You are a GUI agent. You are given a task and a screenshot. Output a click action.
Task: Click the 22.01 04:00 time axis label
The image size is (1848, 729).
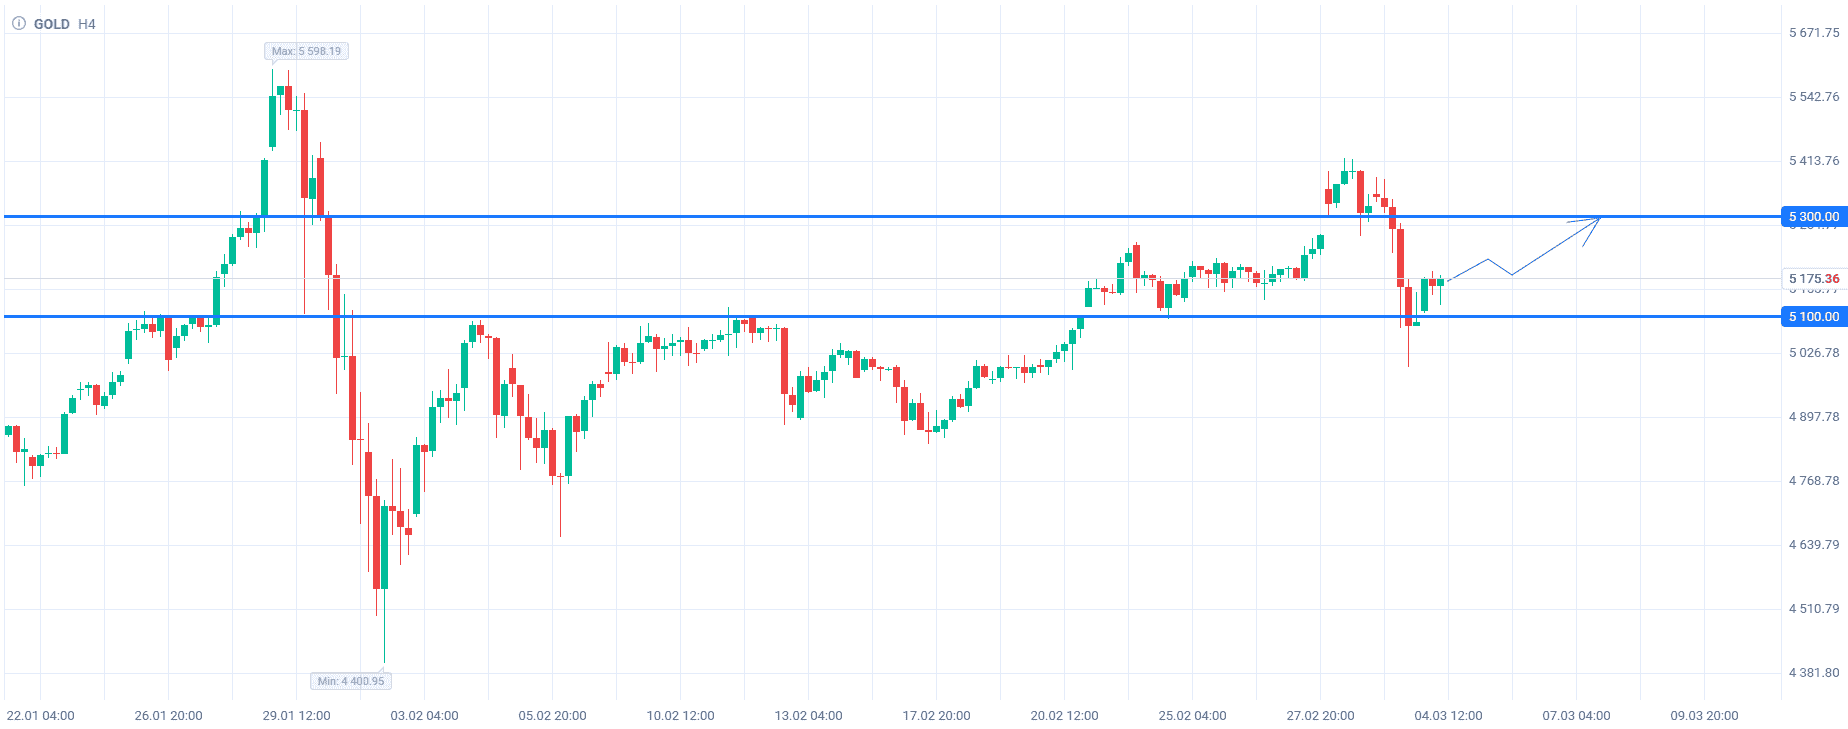(x=41, y=715)
